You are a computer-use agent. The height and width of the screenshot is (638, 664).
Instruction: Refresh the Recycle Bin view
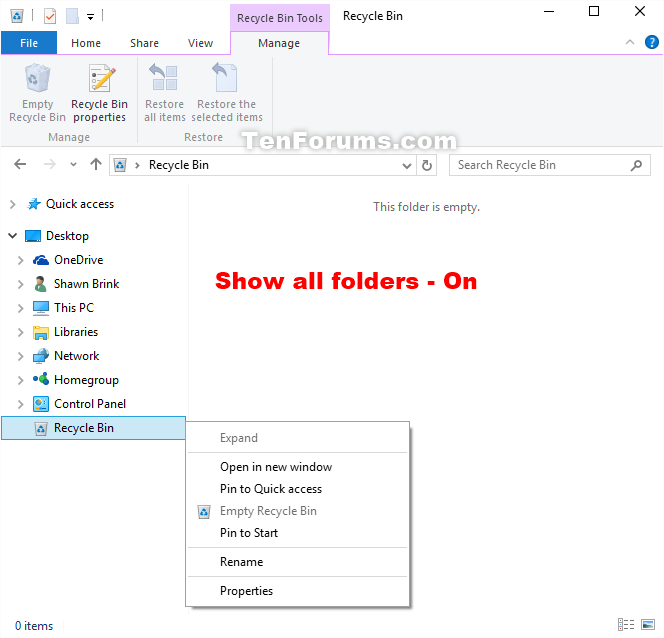pyautogui.click(x=427, y=166)
